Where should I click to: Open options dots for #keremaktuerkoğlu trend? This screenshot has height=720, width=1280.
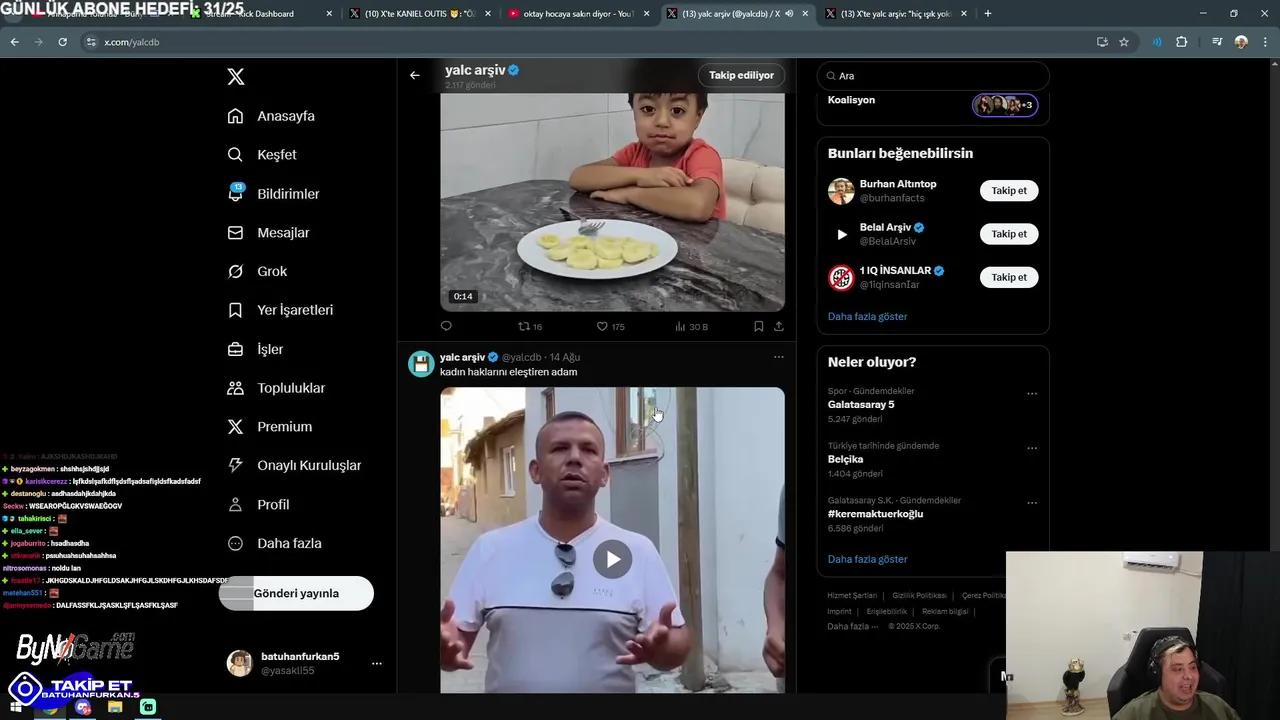(1032, 503)
